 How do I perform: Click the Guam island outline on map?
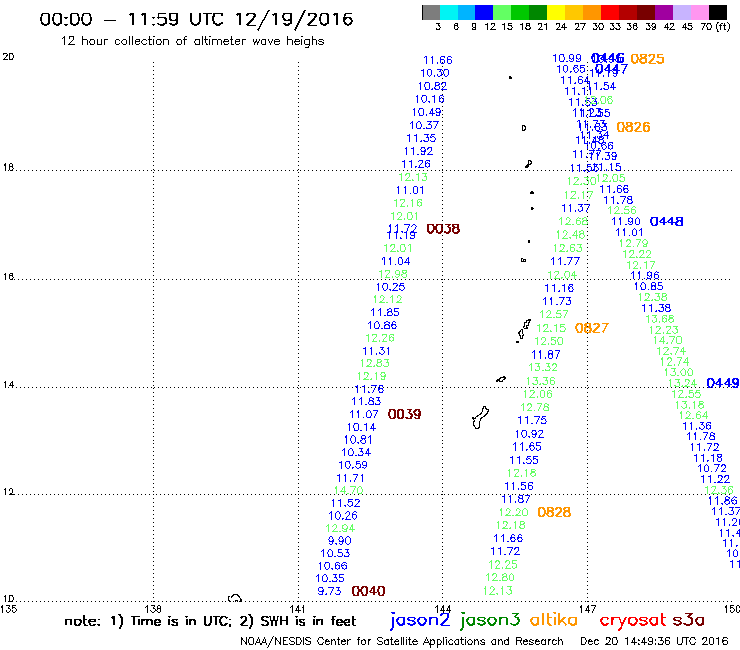click(480, 418)
